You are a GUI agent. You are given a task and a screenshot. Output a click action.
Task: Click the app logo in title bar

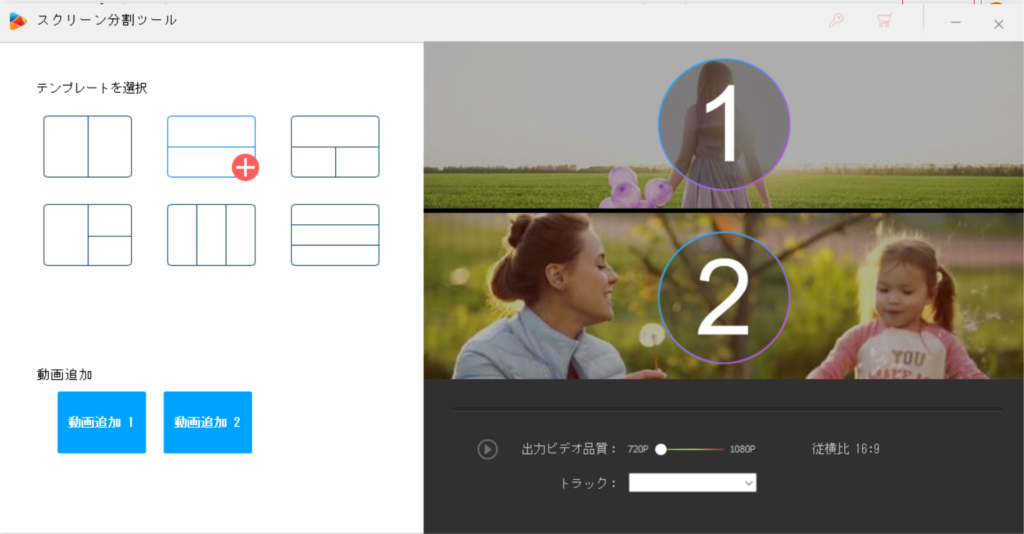tap(18, 21)
